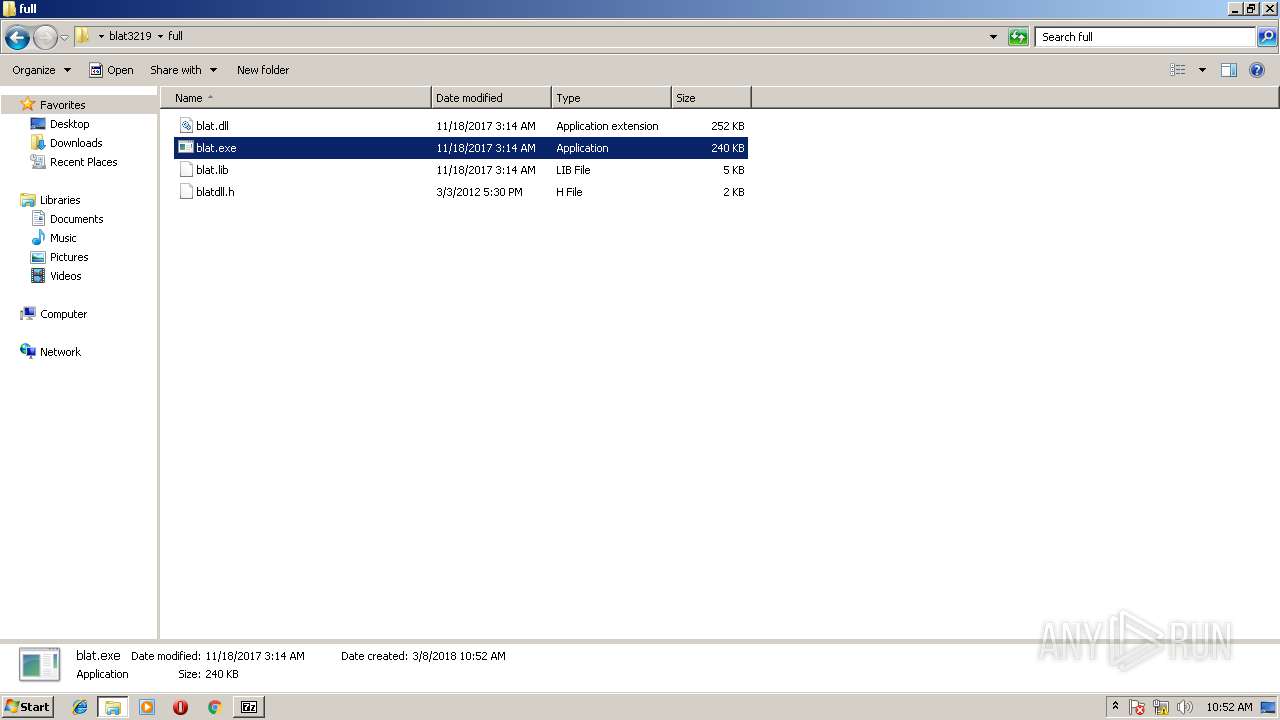This screenshot has height=720, width=1280.
Task: Open the Share with menu
Action: pos(183,70)
